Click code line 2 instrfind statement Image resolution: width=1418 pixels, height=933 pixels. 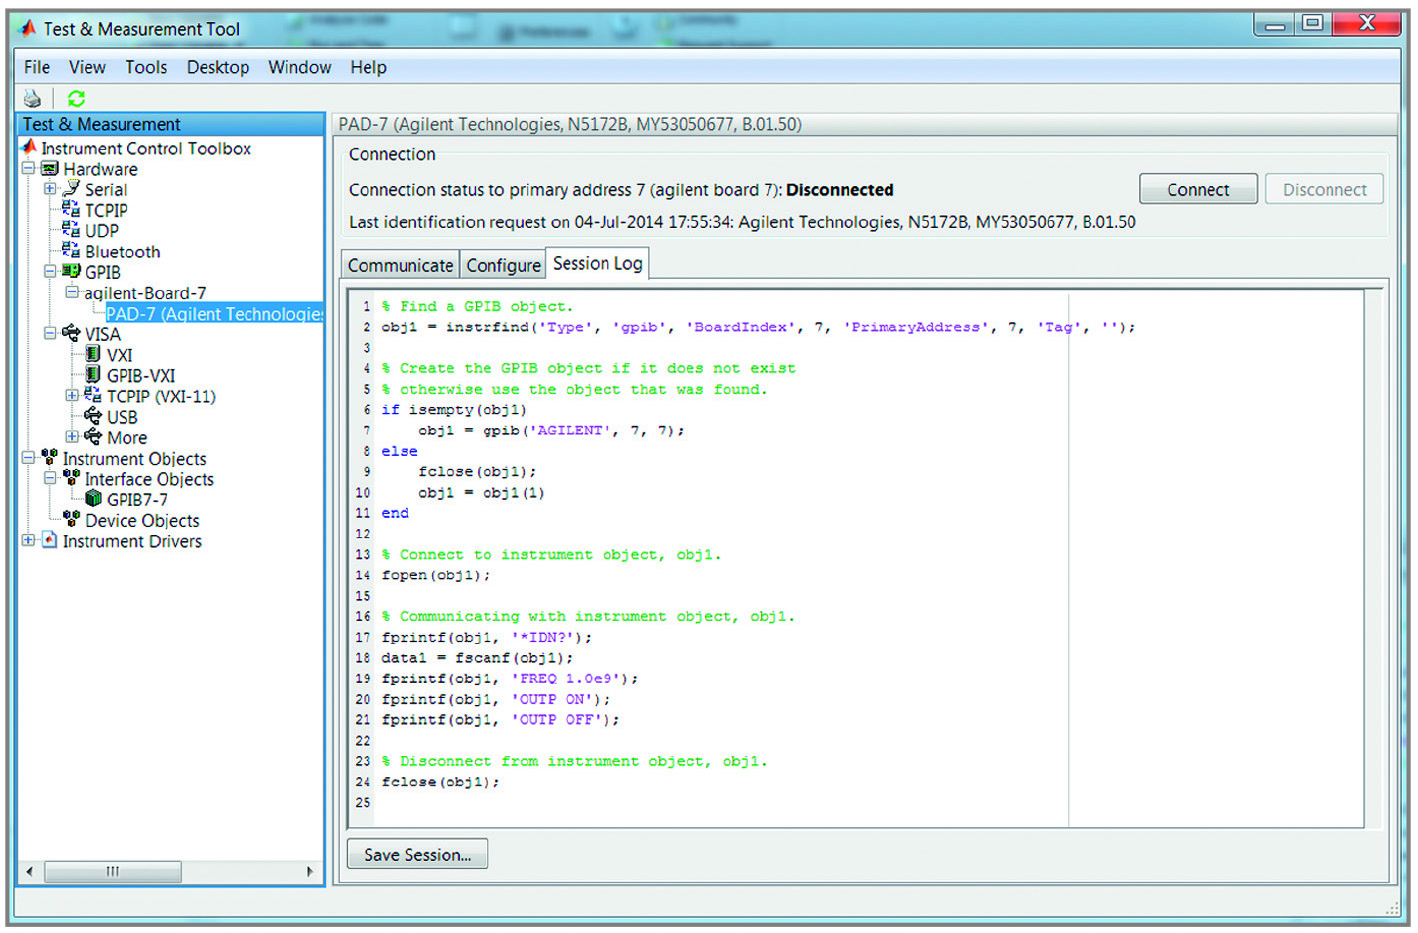(758, 327)
